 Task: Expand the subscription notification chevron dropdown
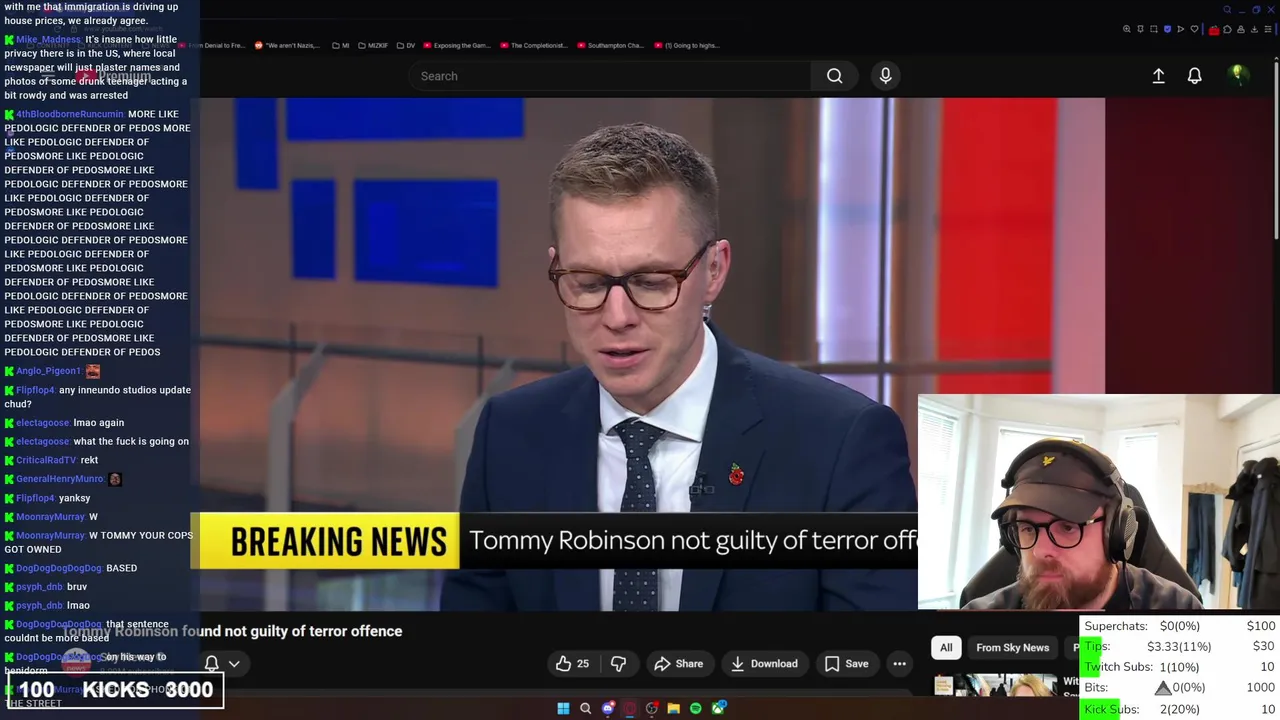(x=234, y=664)
